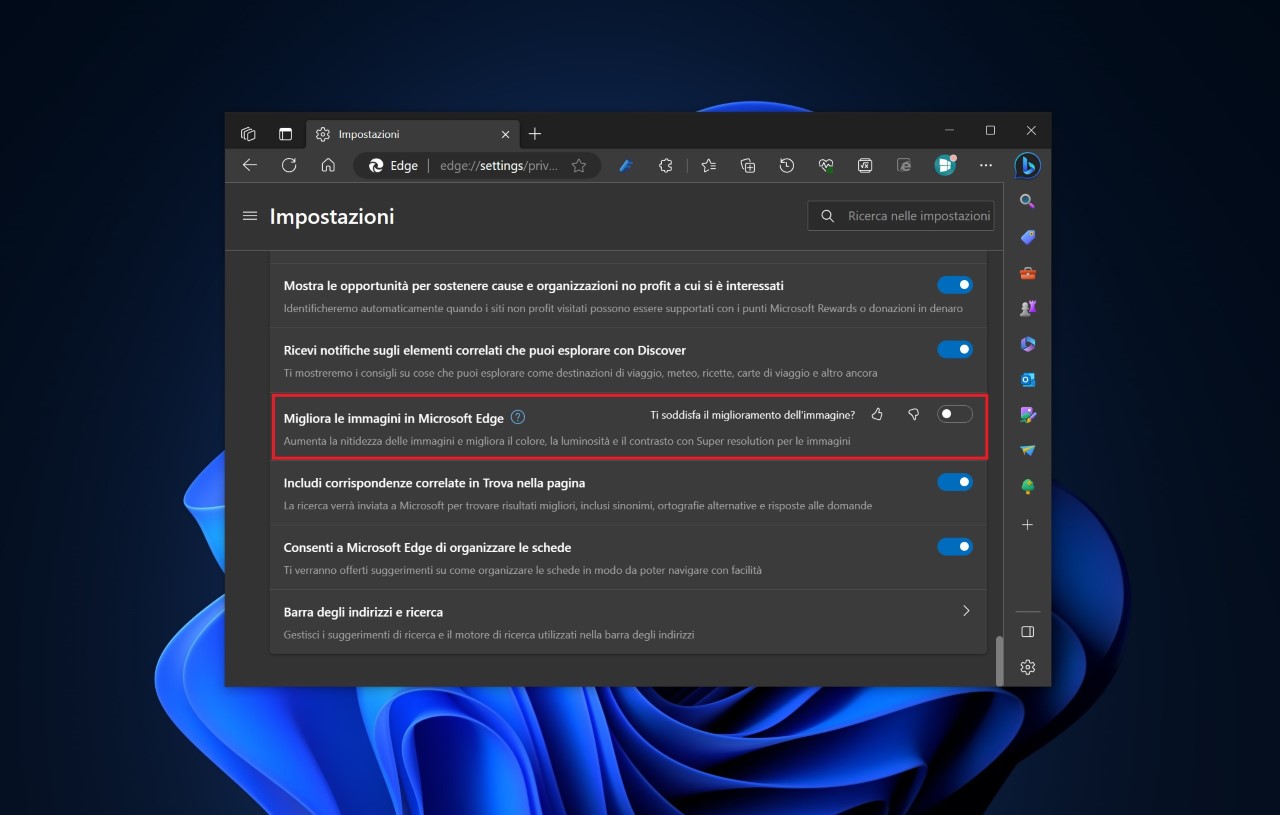The image size is (1280, 815).
Task: Open the History clock icon
Action: 787,166
